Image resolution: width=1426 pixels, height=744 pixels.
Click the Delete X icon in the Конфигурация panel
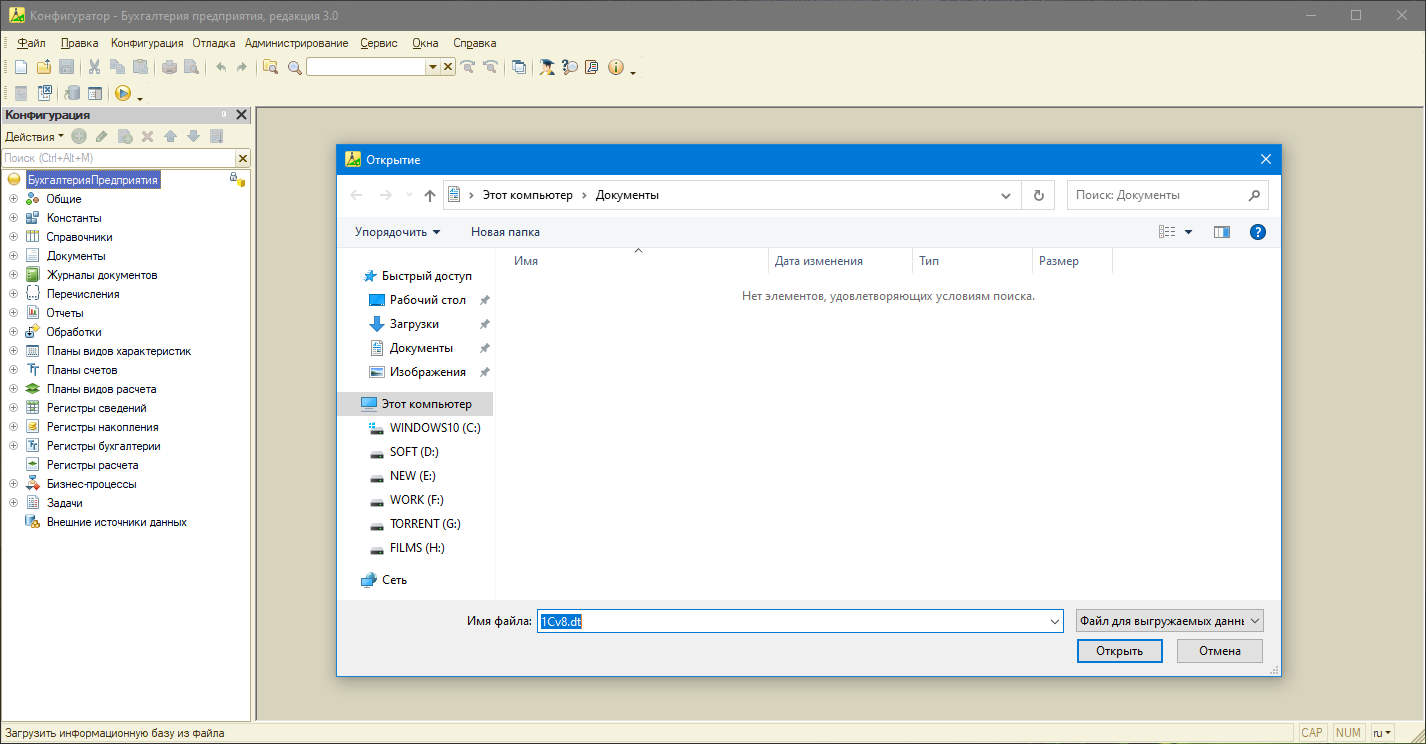click(x=147, y=136)
